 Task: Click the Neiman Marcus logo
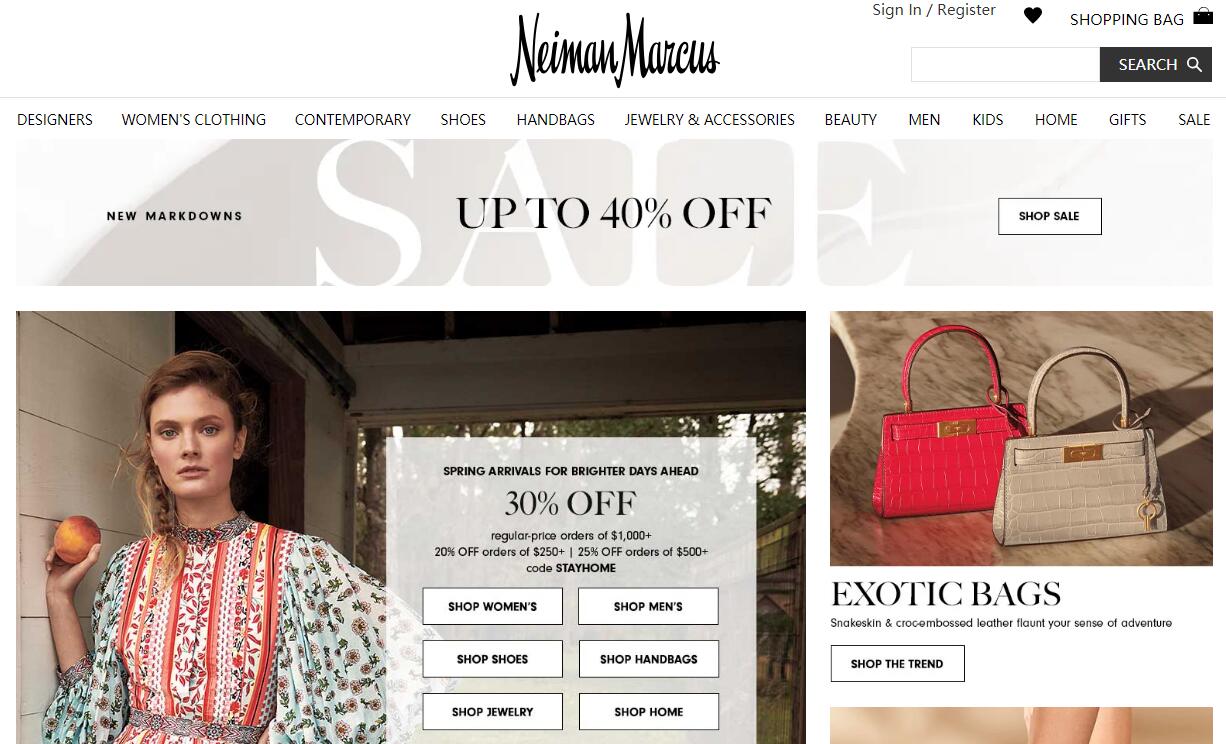click(614, 50)
